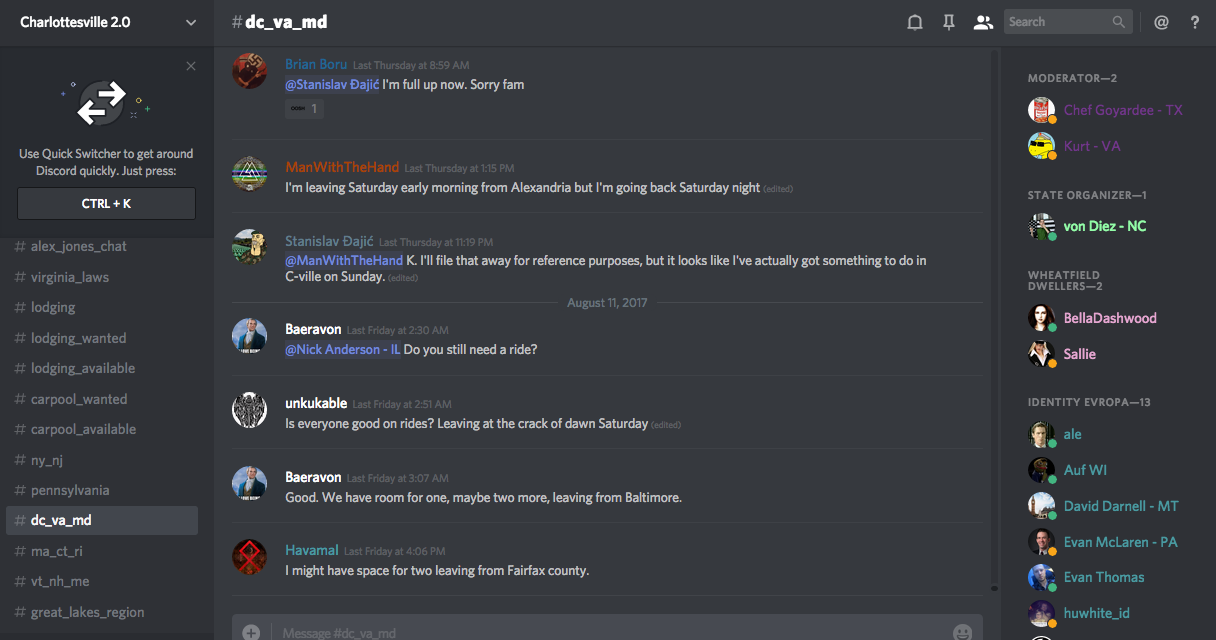Screen dimensions: 1216x640
Task: Switch to the carpool_wanted channel
Action: point(79,399)
